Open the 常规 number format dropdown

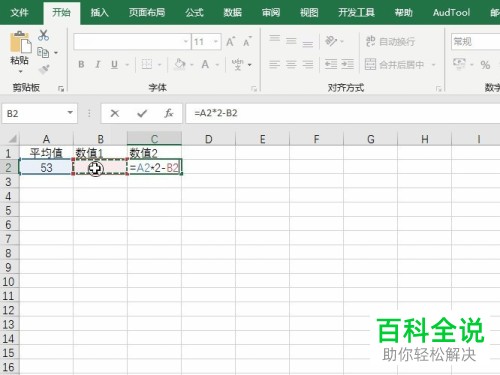pyautogui.click(x=475, y=42)
